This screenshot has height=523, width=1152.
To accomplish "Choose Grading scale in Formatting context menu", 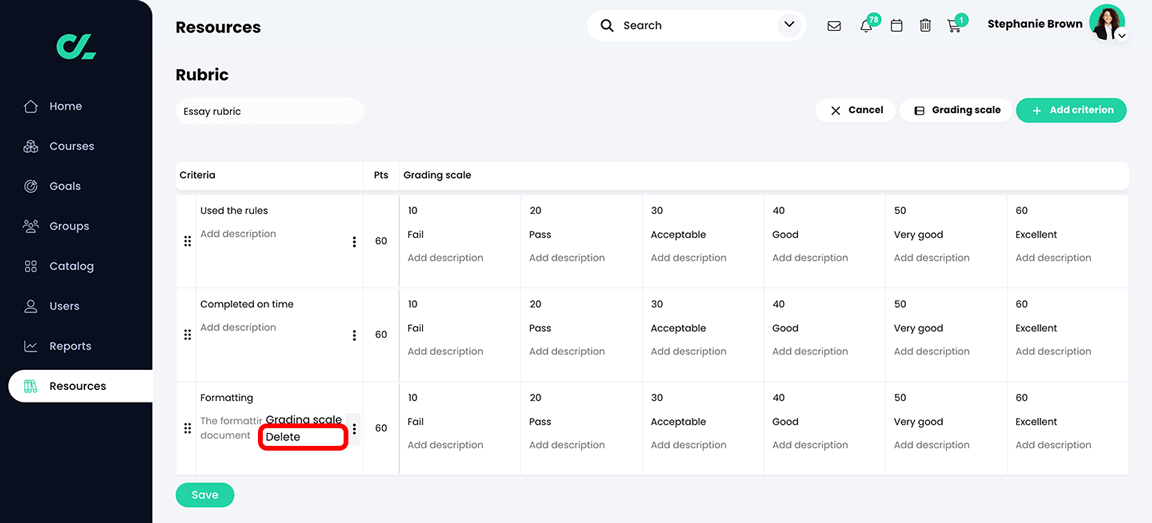I will (x=303, y=419).
